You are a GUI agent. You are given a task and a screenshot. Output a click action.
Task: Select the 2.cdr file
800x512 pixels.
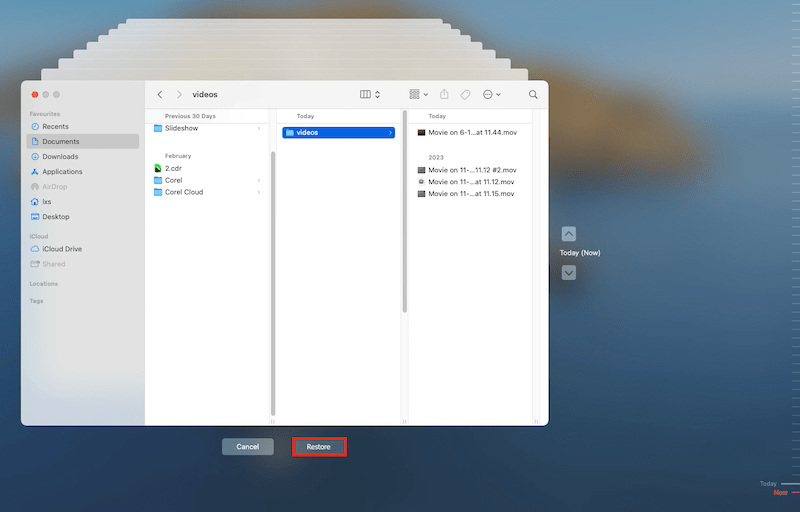click(x=172, y=168)
